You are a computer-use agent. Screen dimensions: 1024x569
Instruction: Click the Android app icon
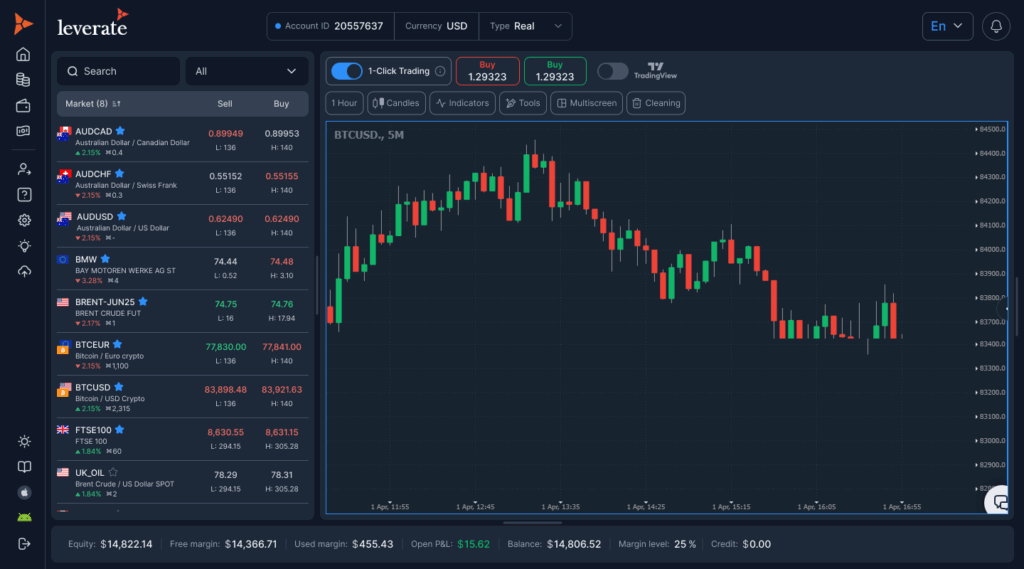click(23, 517)
